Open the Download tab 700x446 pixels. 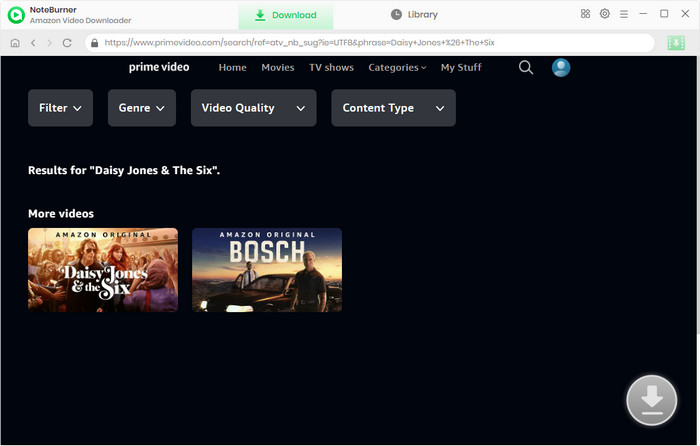tap(286, 15)
